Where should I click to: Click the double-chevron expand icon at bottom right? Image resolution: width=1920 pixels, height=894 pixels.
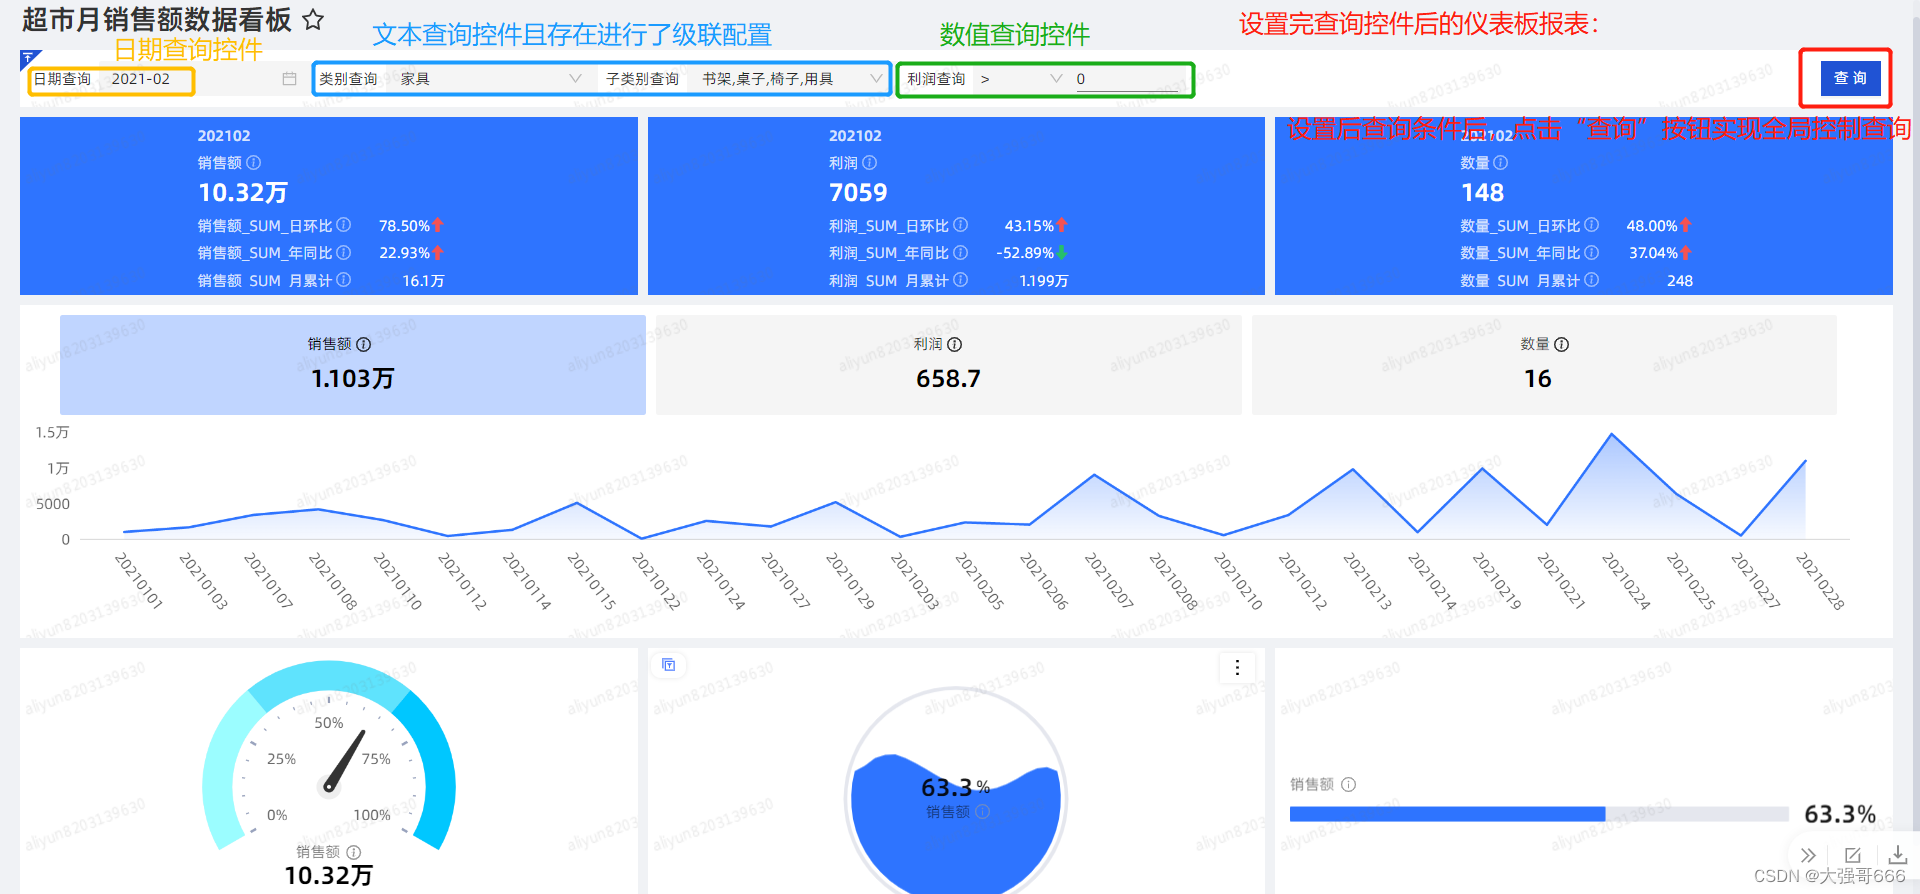1808,855
